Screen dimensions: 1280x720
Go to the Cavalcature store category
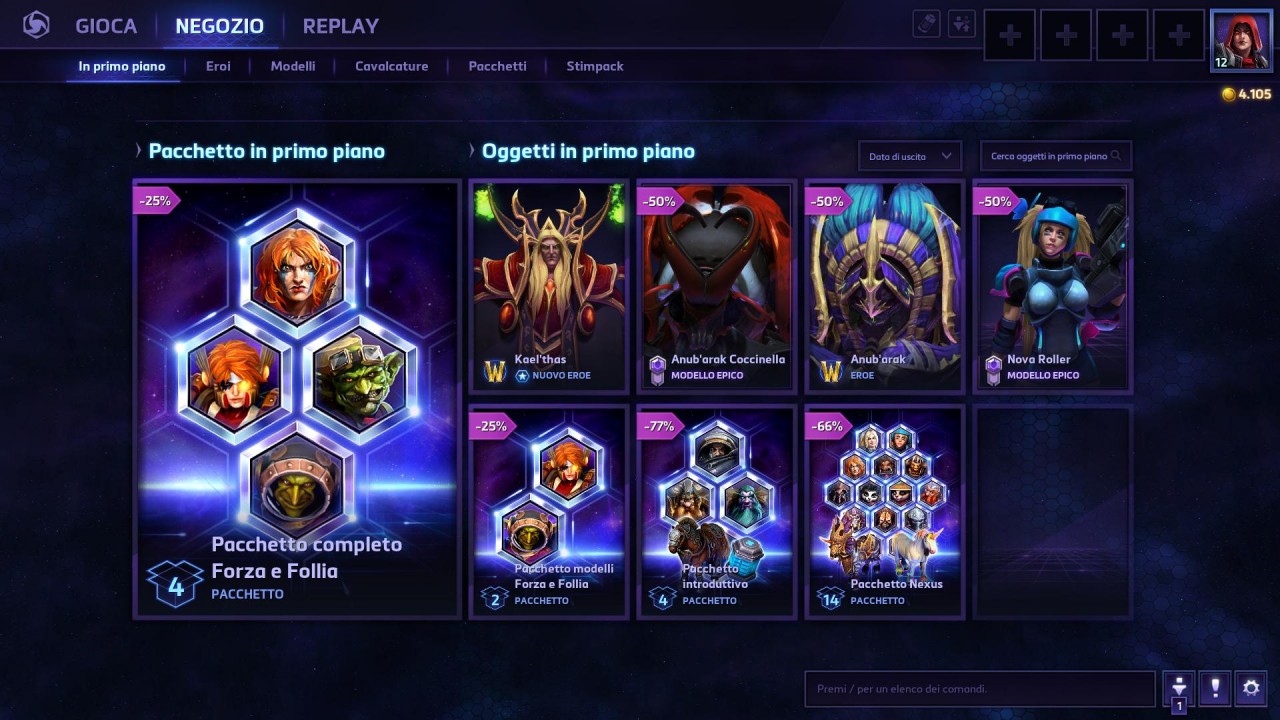[392, 66]
